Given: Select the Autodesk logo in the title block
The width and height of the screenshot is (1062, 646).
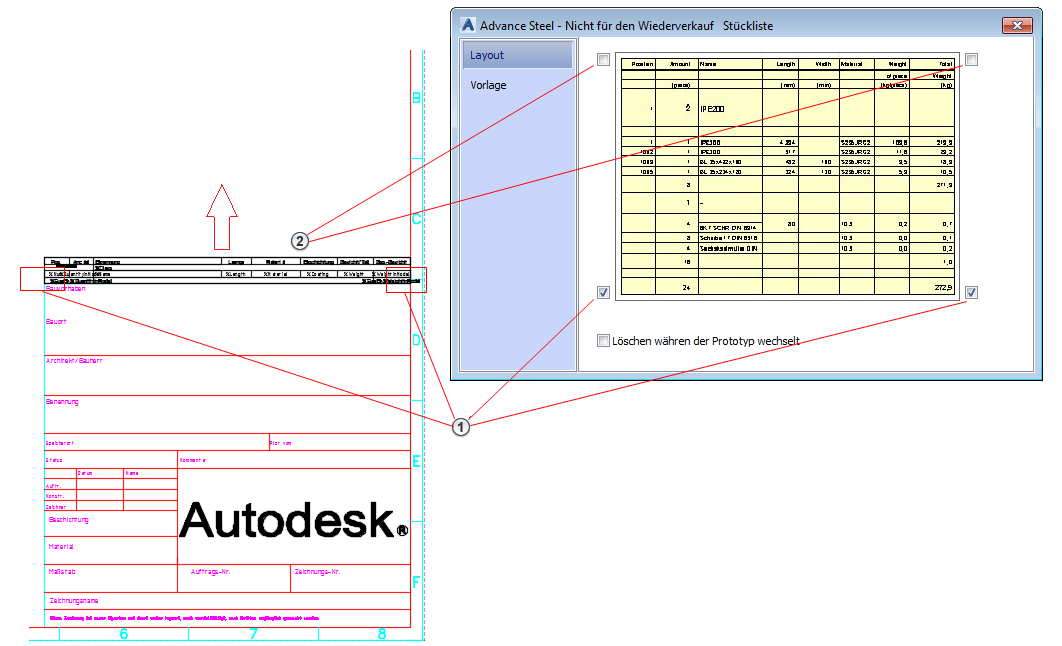Looking at the screenshot, I should click(294, 520).
